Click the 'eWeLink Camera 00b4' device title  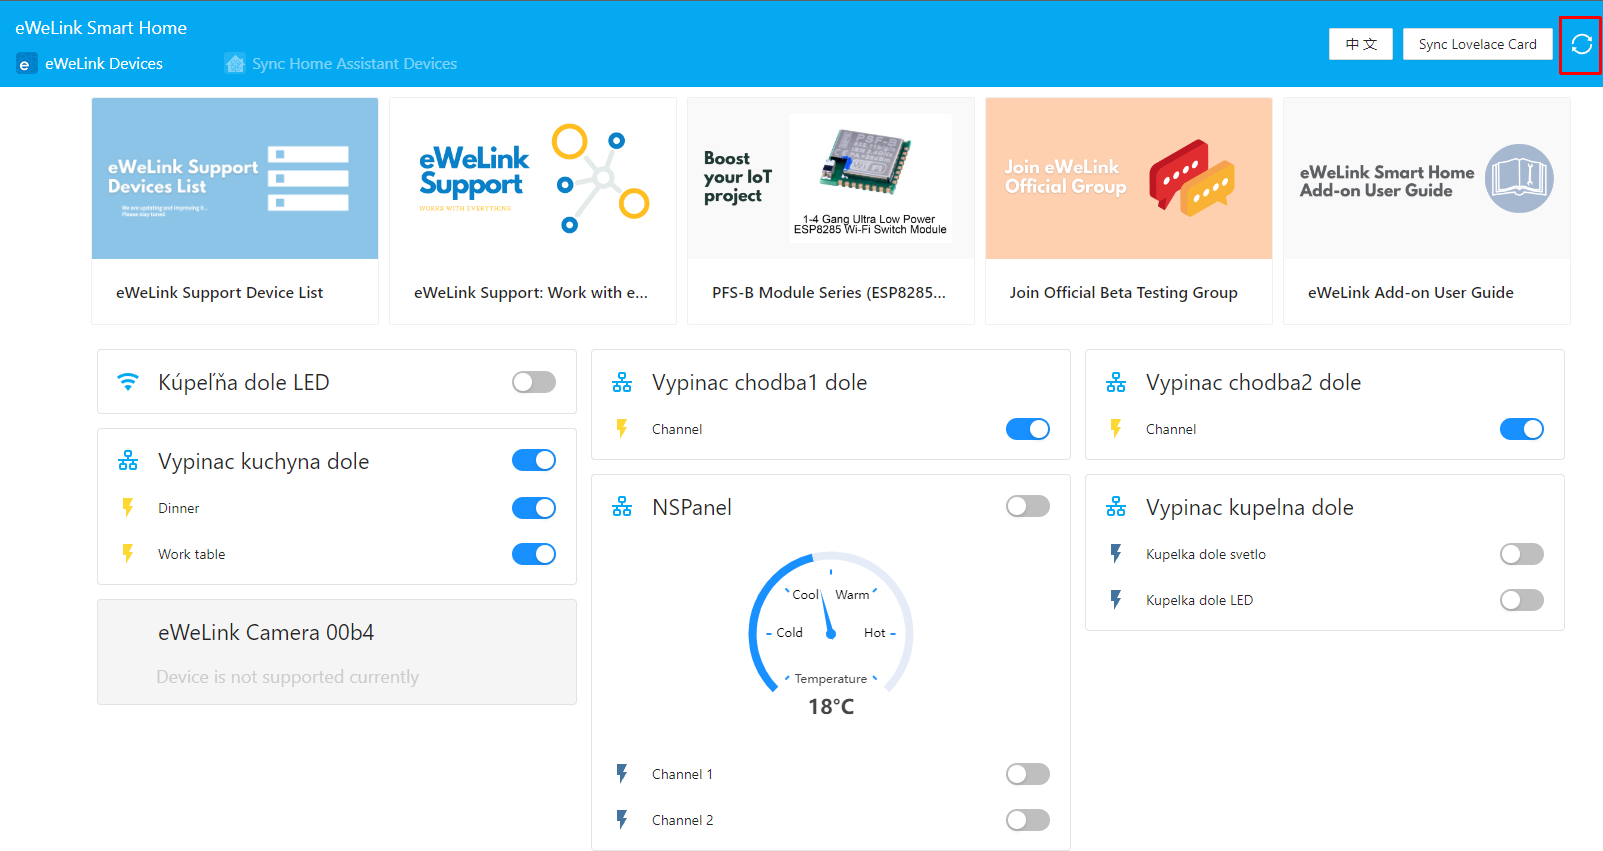coord(266,632)
